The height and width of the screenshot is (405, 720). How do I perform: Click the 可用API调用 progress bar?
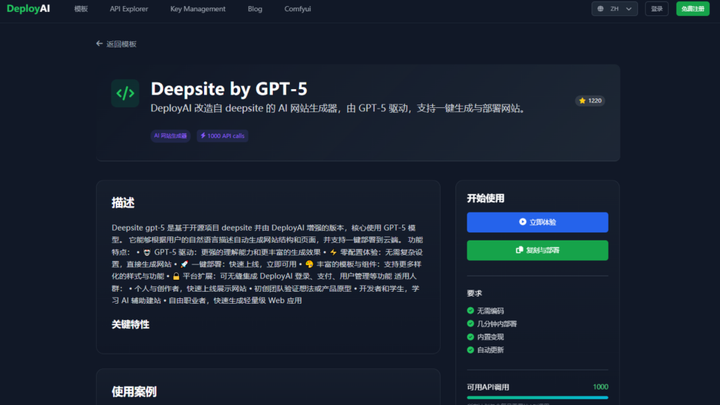[537, 398]
